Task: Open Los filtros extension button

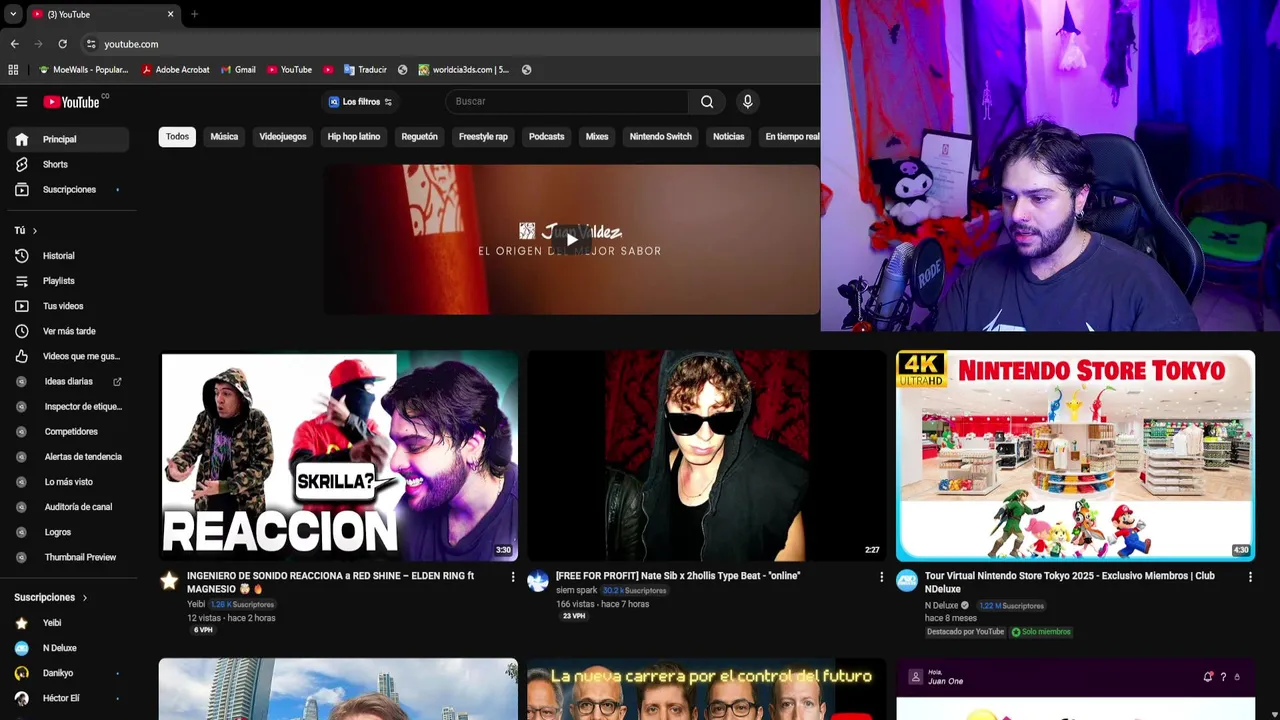Action: coord(360,101)
